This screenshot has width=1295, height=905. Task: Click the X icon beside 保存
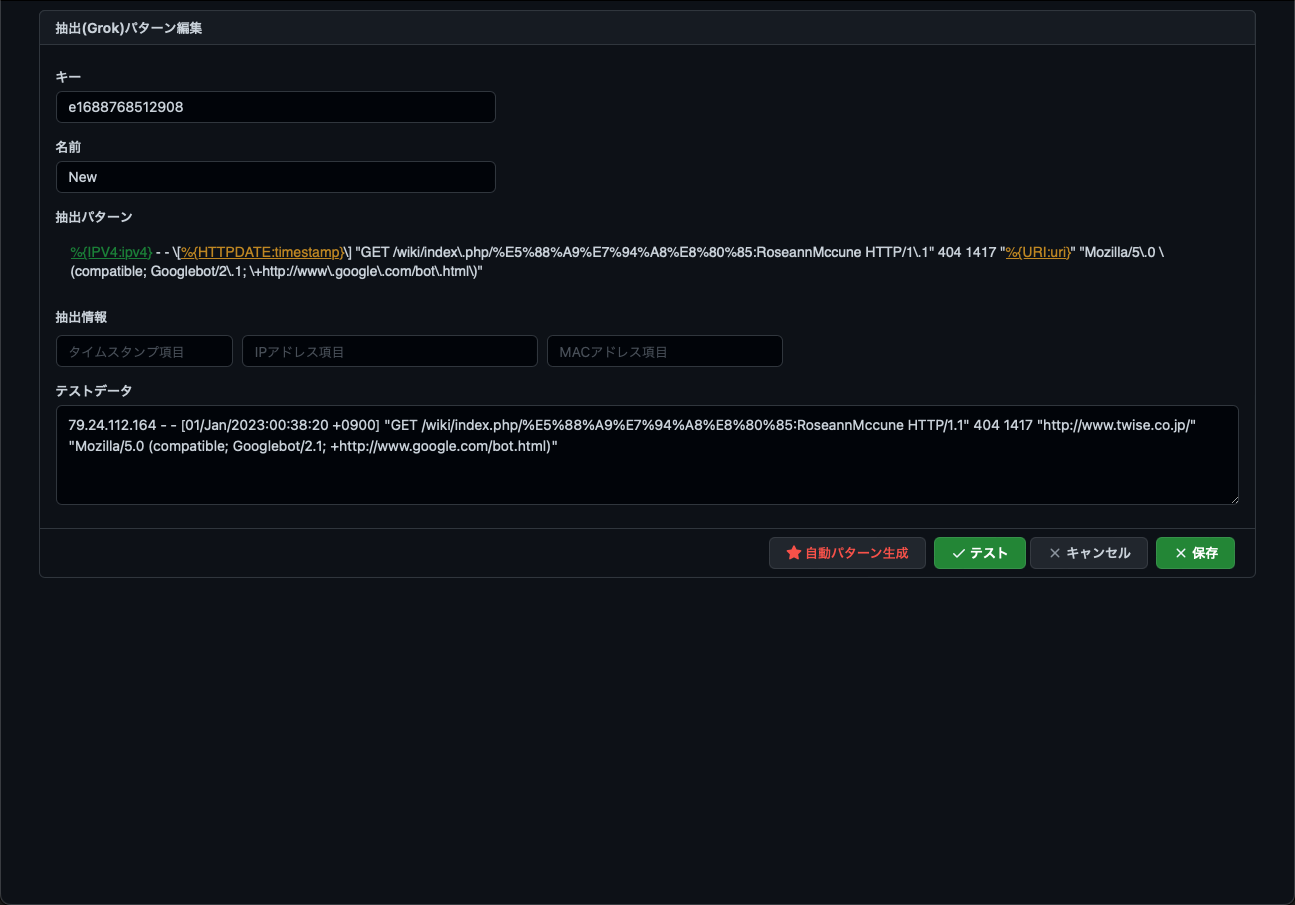1180,553
